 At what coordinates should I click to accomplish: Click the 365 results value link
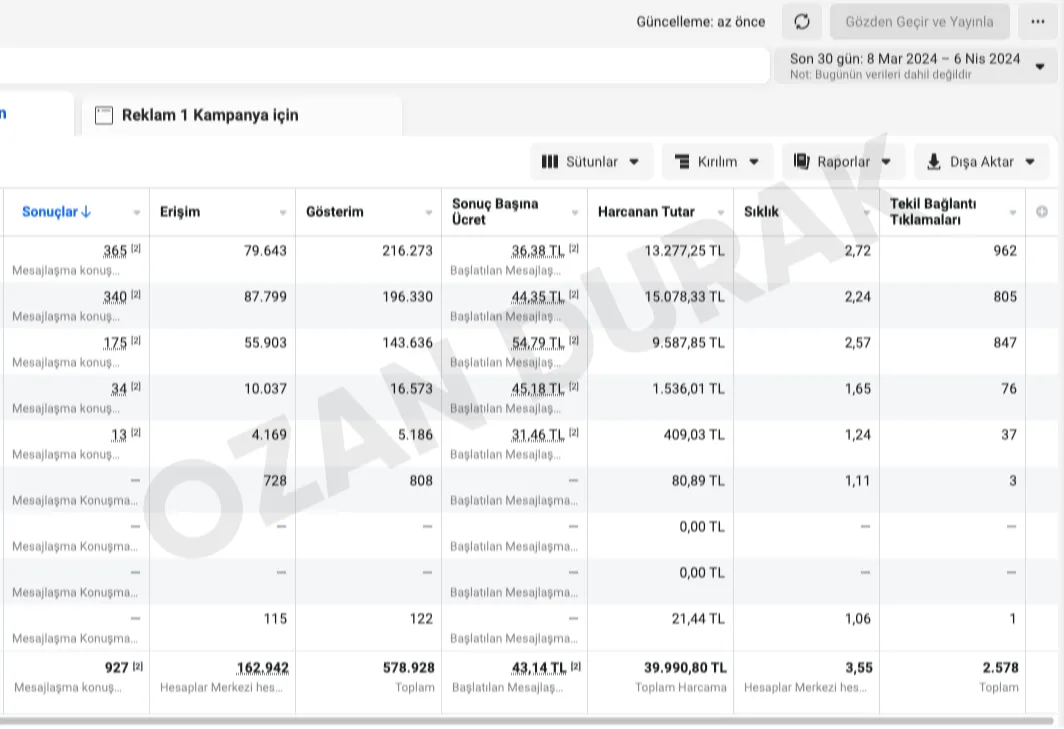(x=115, y=251)
